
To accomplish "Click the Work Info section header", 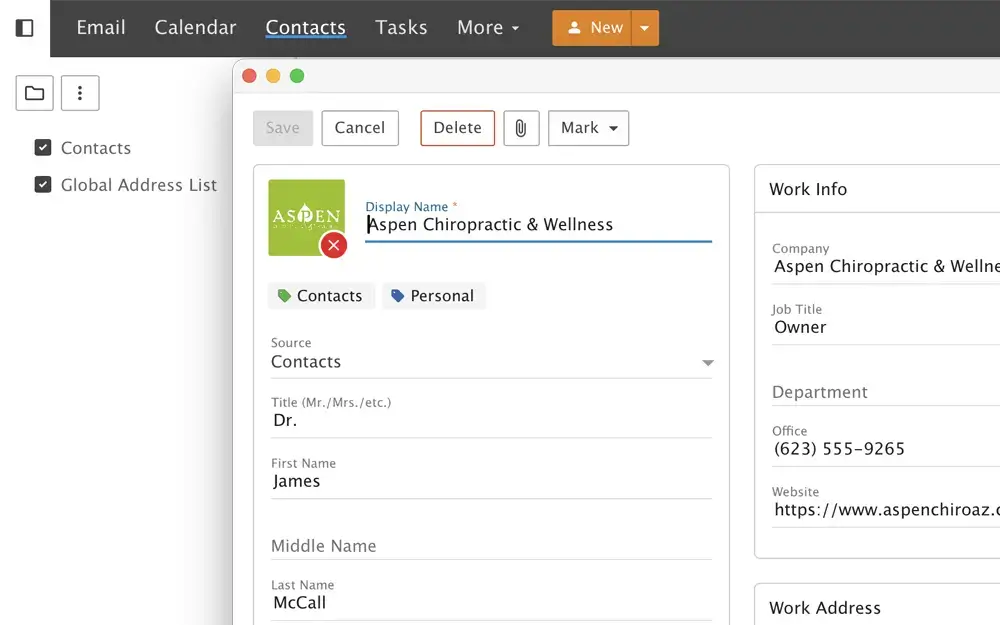I will point(808,189).
